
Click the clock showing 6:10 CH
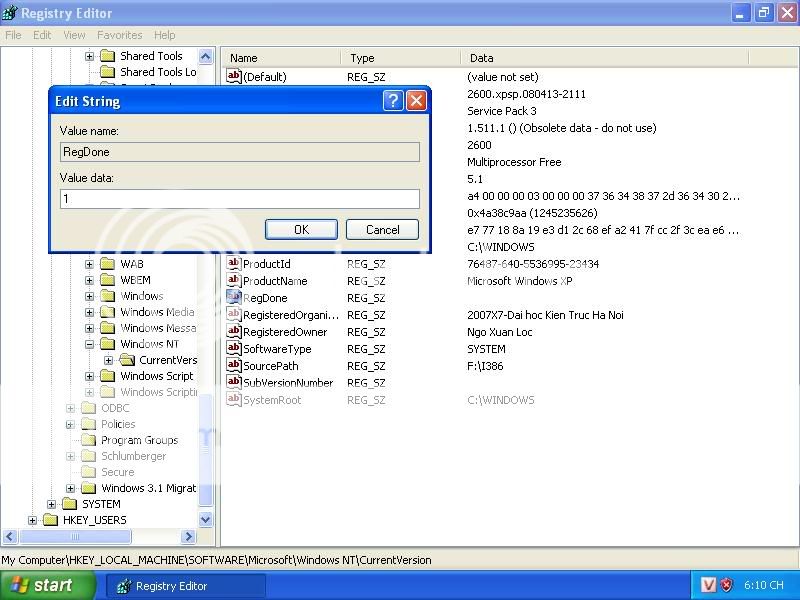pyautogui.click(x=763, y=585)
